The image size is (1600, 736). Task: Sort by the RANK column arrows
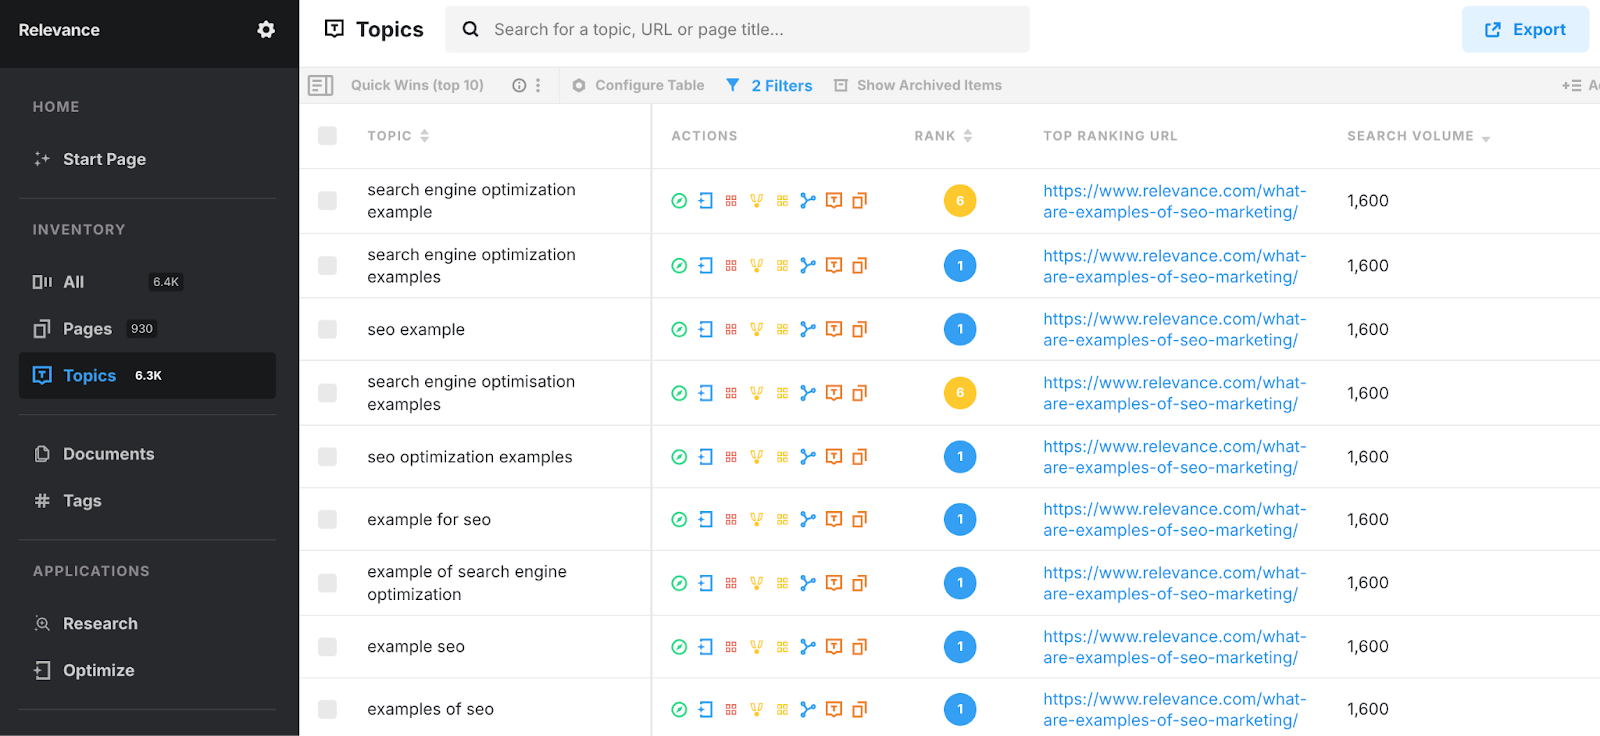point(968,136)
